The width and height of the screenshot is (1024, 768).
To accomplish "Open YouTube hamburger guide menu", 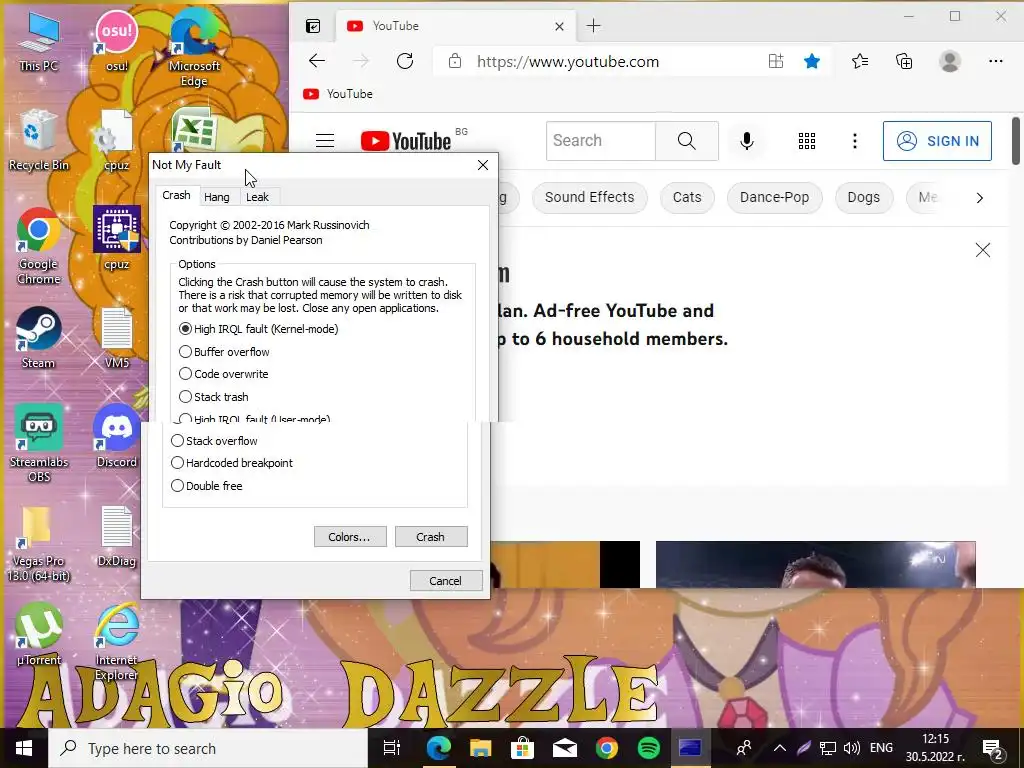I will click(x=325, y=140).
